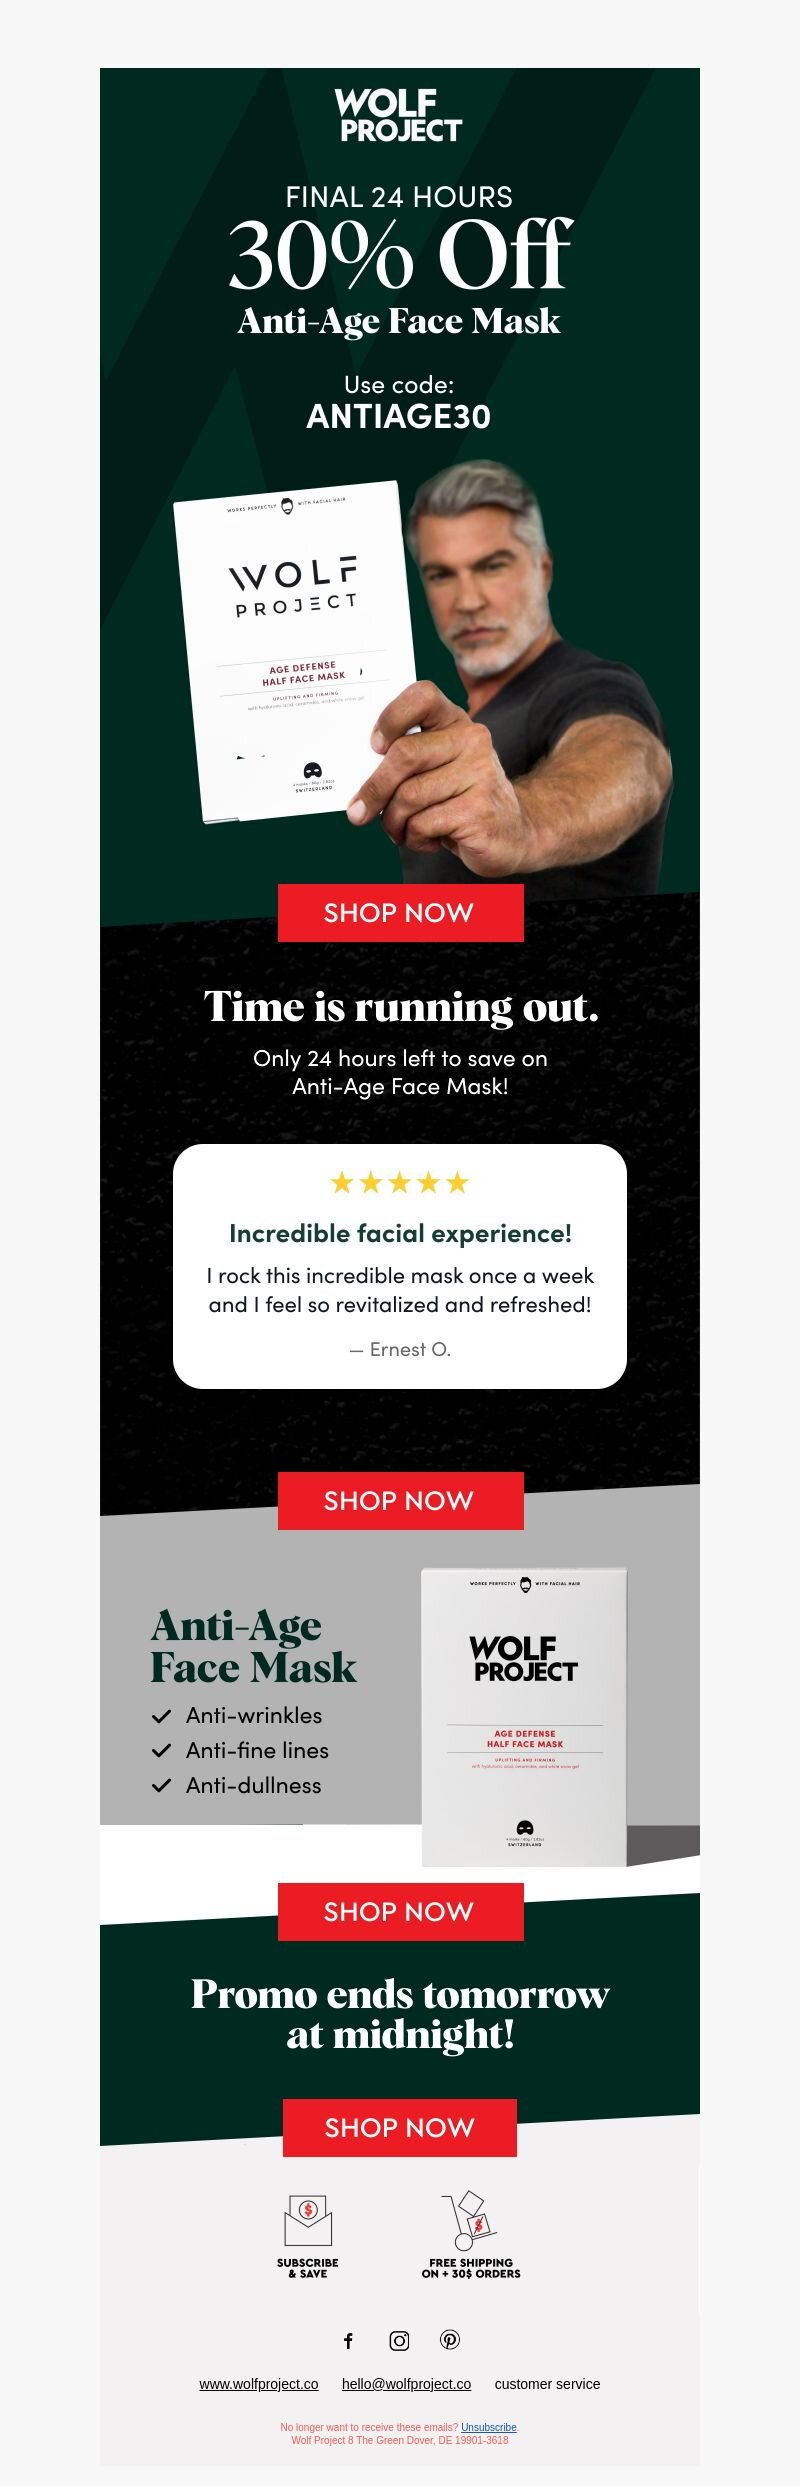Viewport: 800px width, 2486px height.
Task: Click the five-star rating row
Action: click(x=399, y=1183)
